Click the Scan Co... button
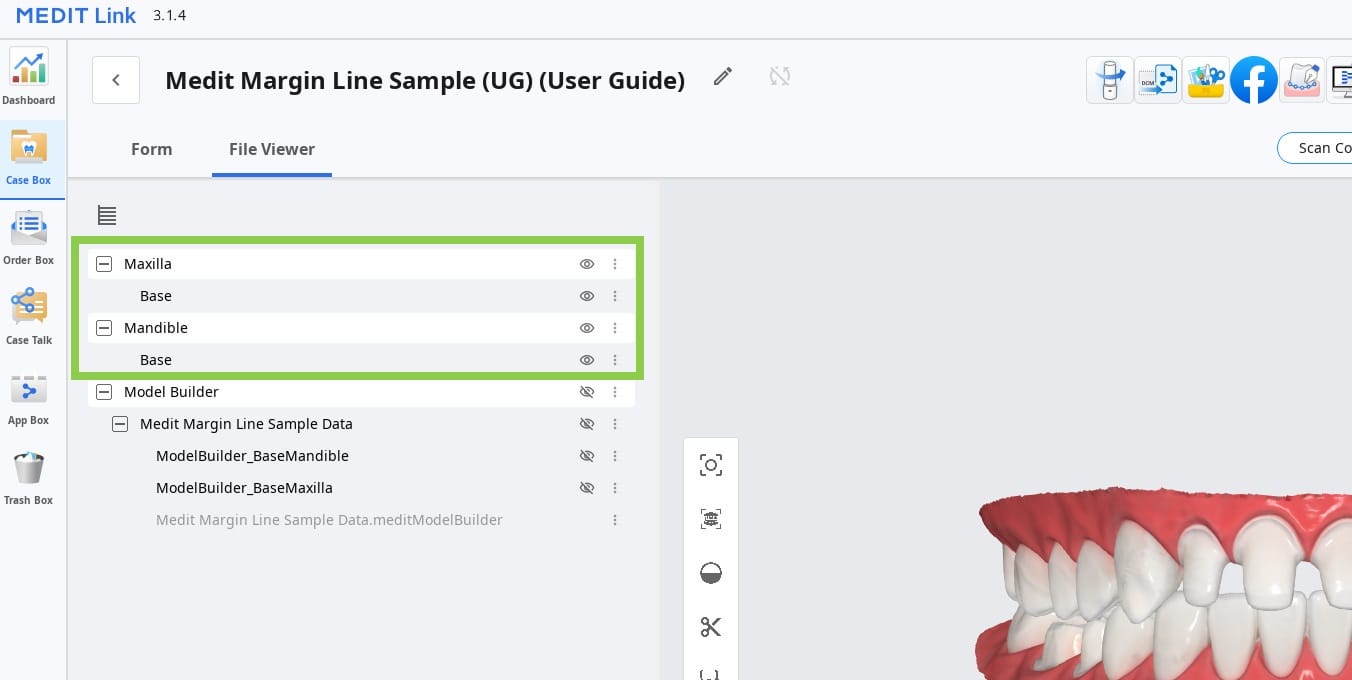This screenshot has height=680, width=1352. (x=1316, y=148)
